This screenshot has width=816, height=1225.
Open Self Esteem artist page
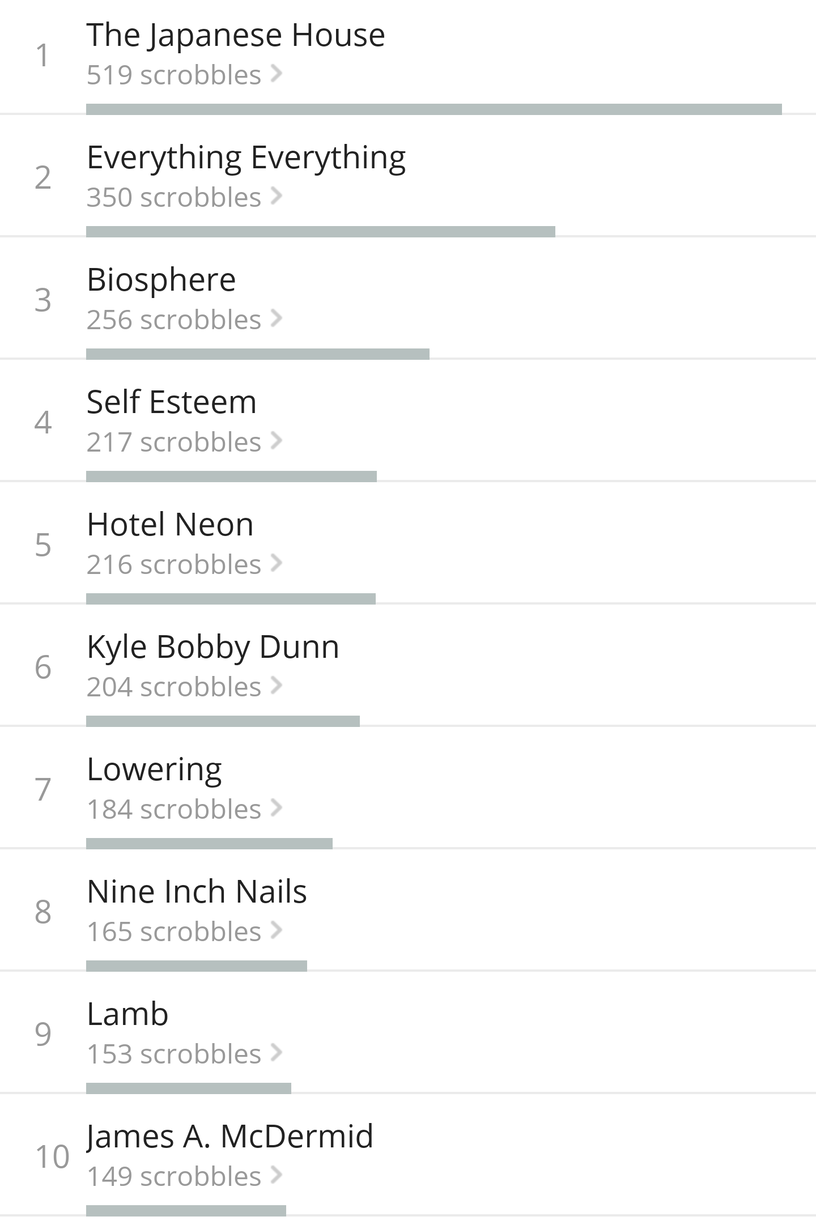tap(171, 402)
